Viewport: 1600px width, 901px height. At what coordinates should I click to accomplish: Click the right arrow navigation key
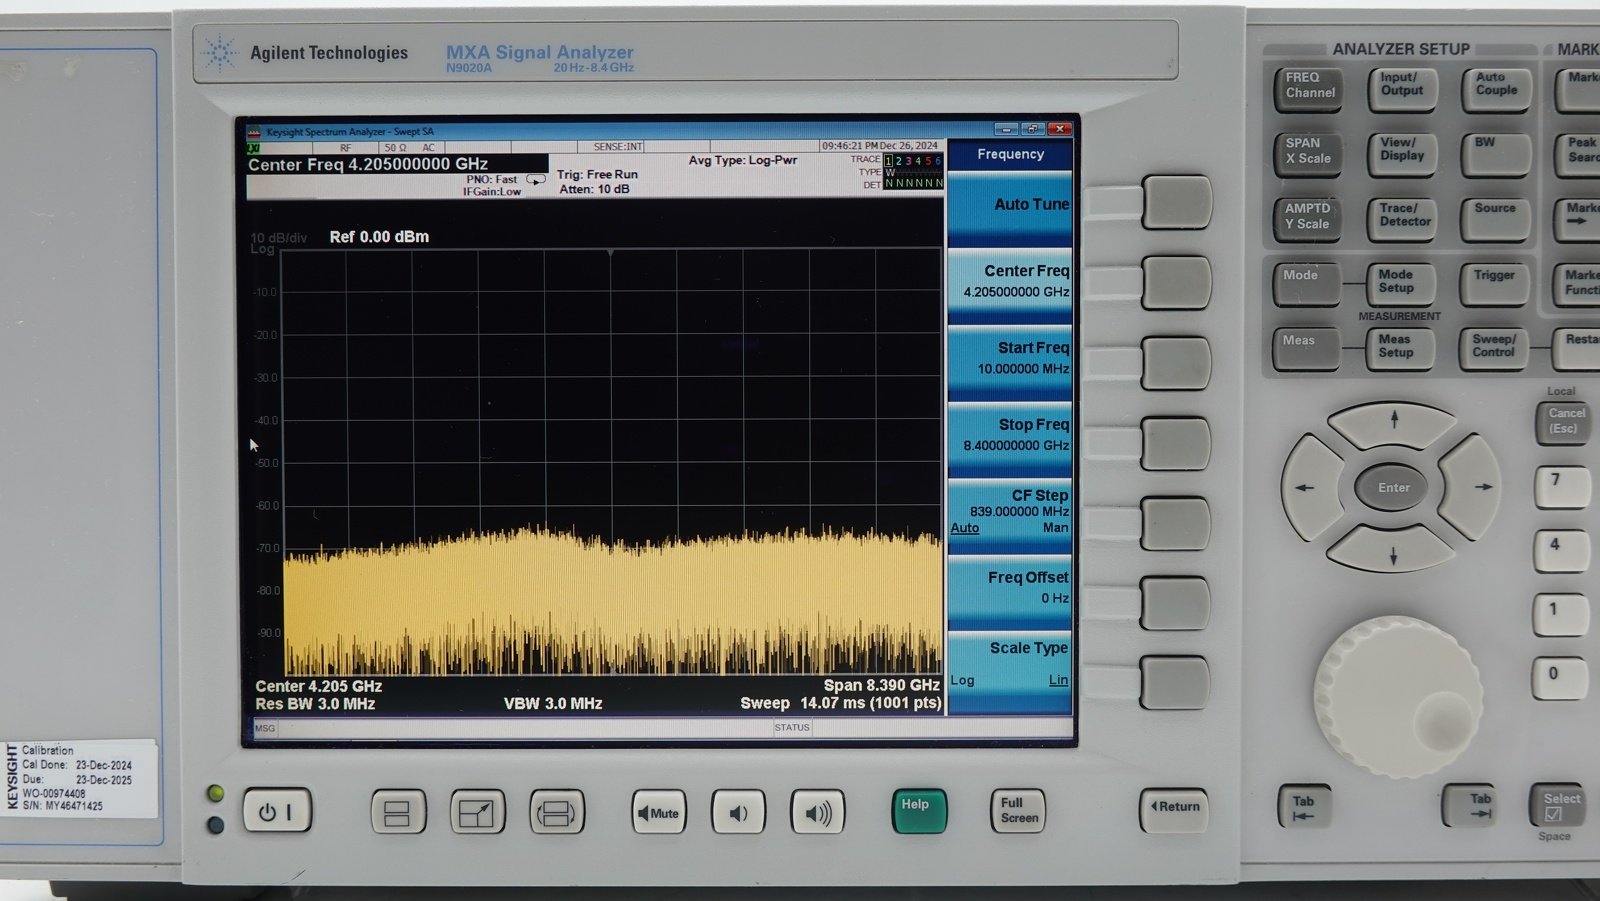tap(1472, 487)
